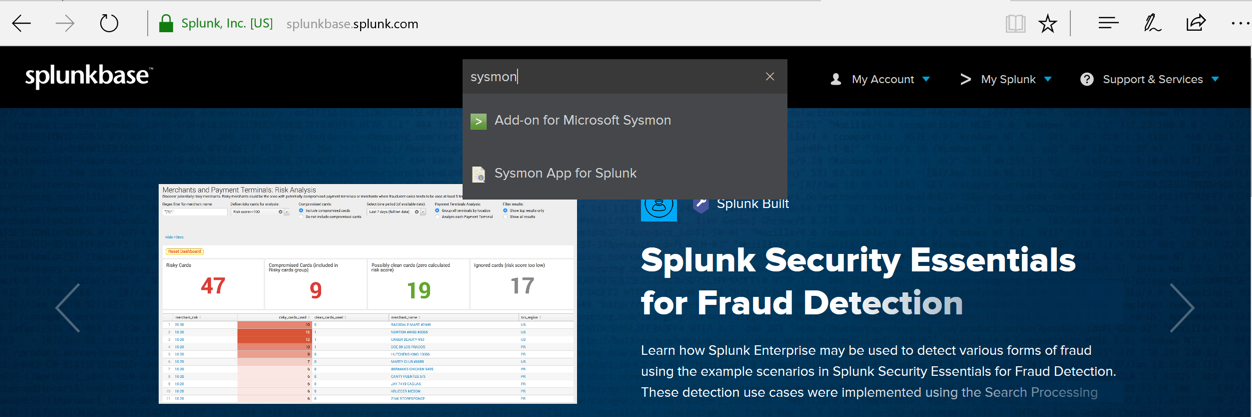Go to previous carousel slide
Image resolution: width=1252 pixels, height=417 pixels.
click(68, 307)
